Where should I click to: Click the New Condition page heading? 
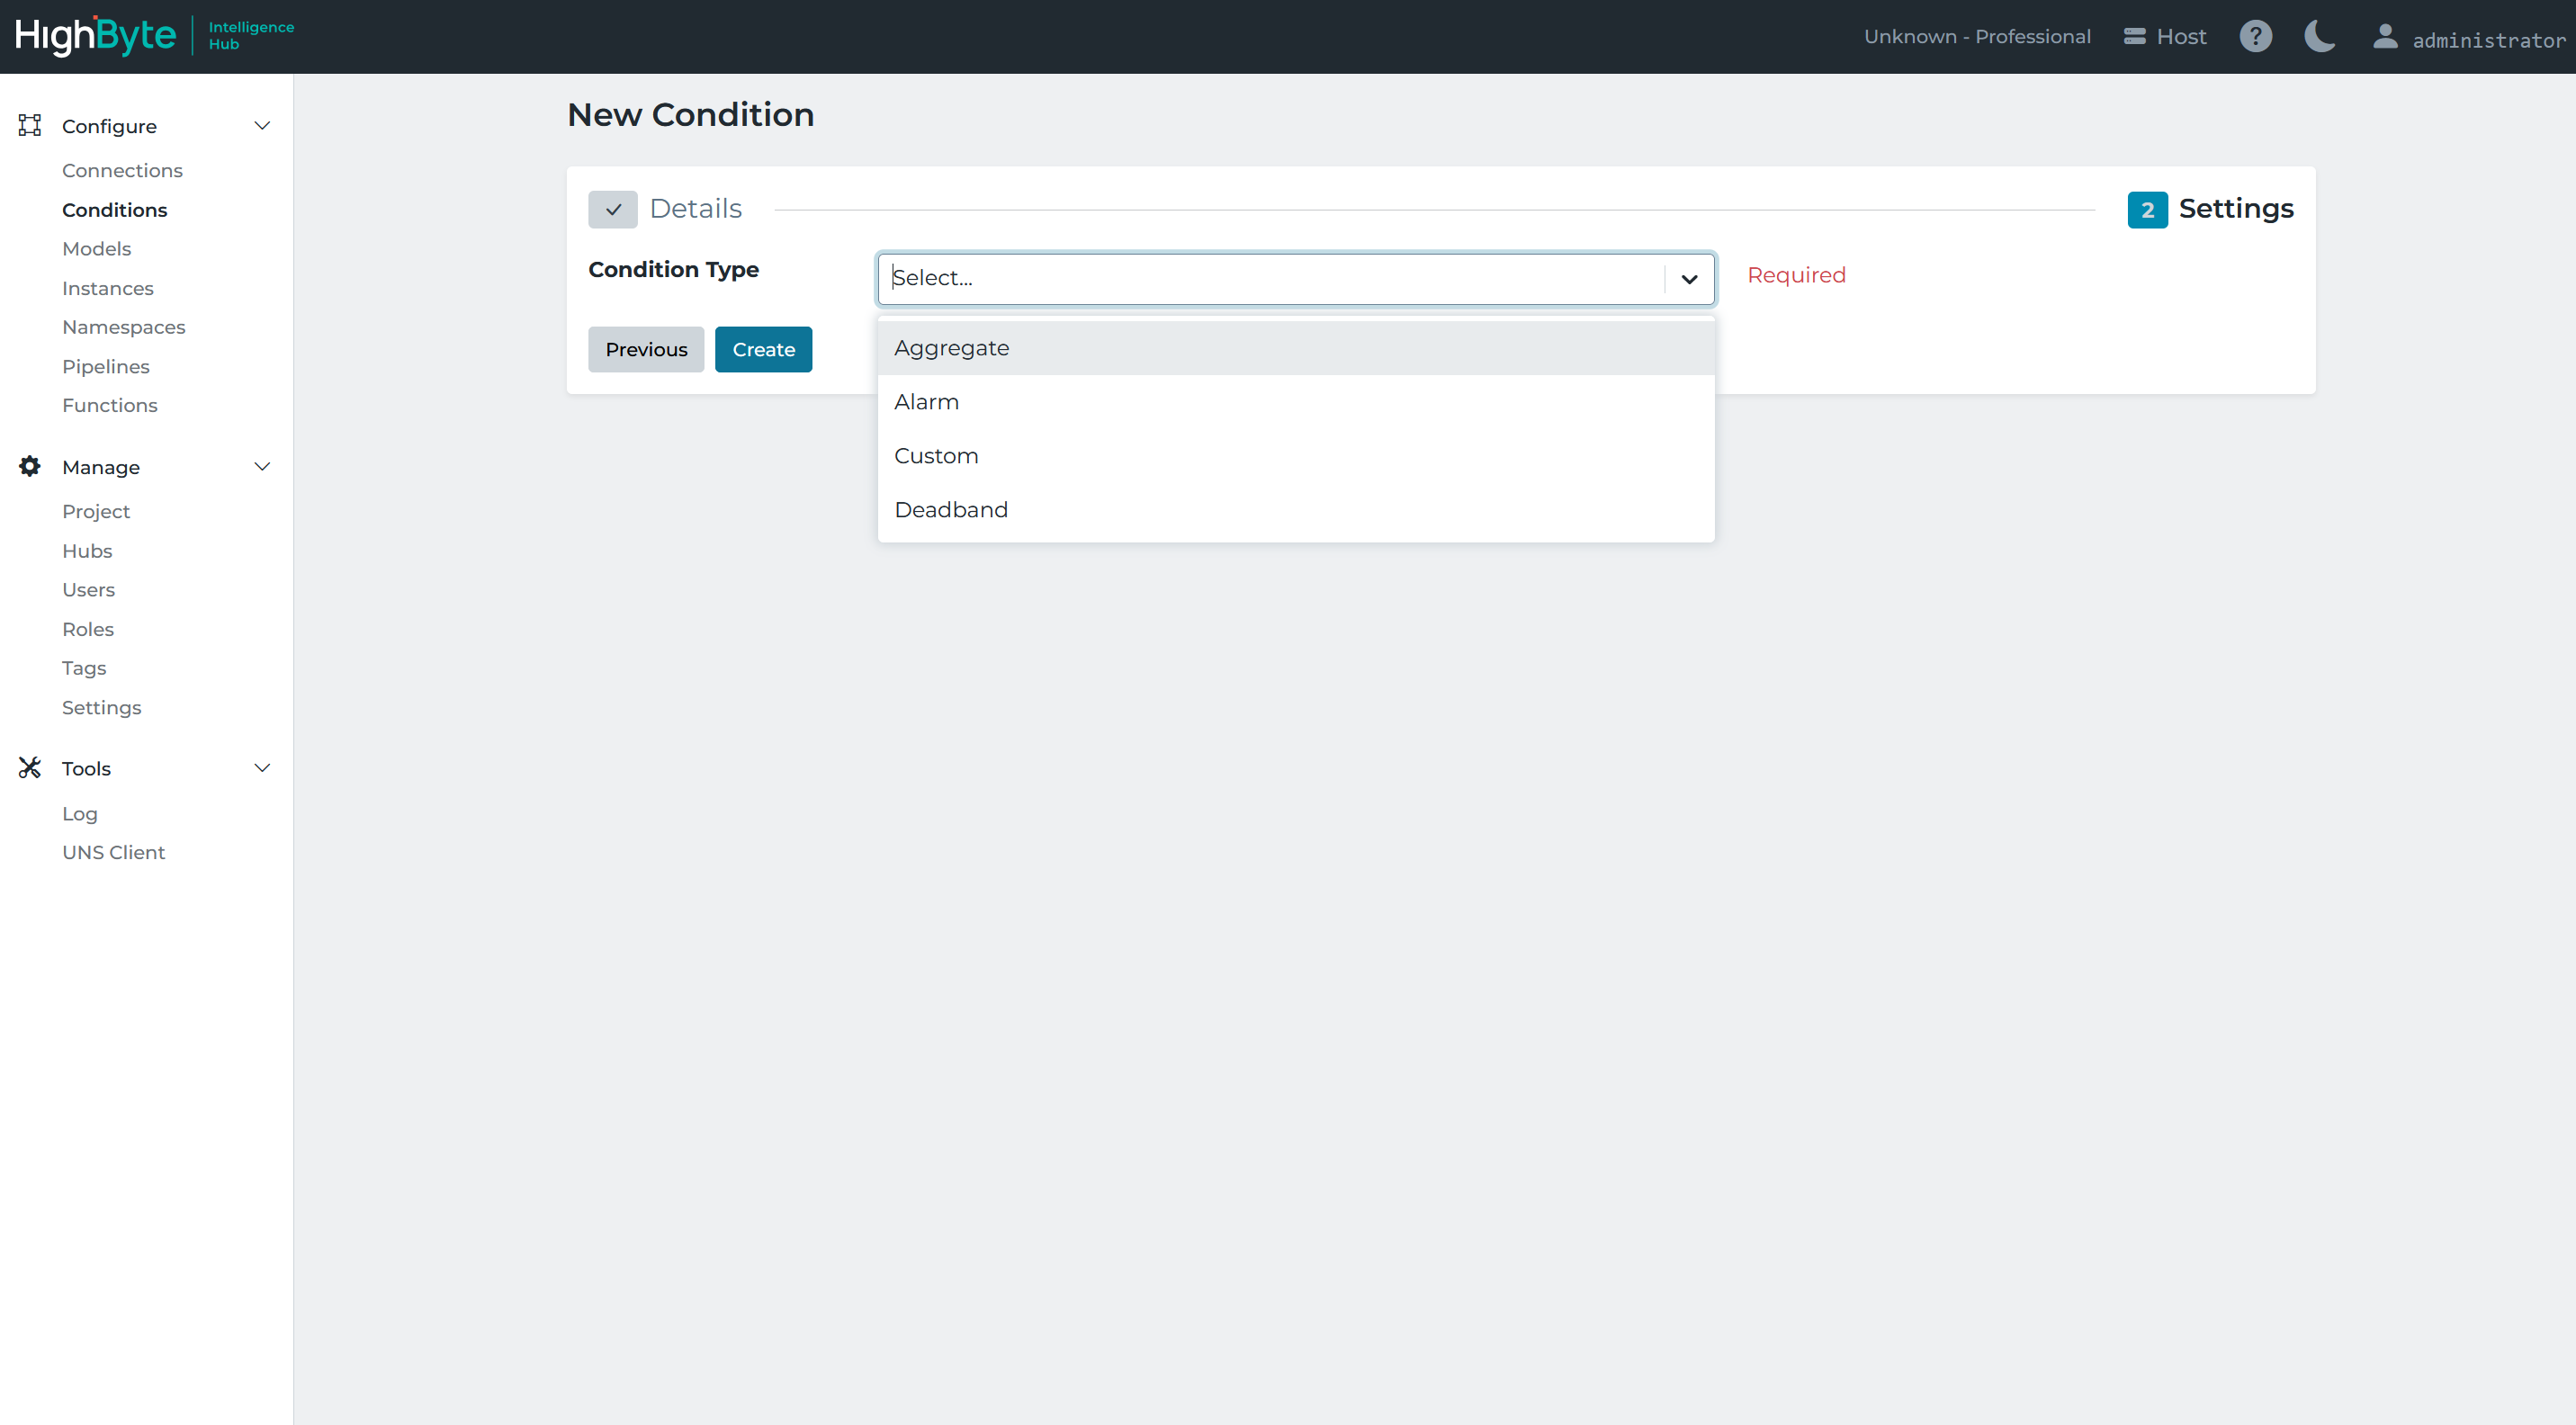tap(690, 115)
